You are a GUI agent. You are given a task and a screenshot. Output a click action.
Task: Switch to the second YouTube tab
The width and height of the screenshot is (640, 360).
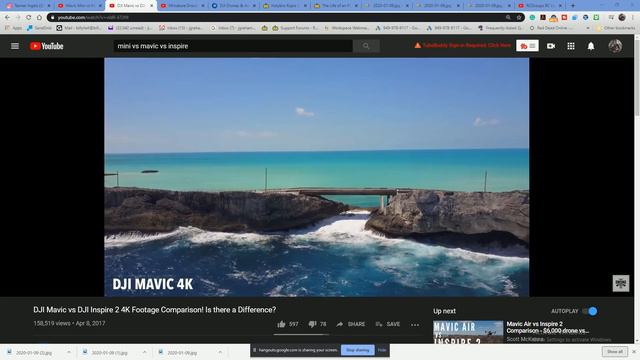[x=79, y=6]
